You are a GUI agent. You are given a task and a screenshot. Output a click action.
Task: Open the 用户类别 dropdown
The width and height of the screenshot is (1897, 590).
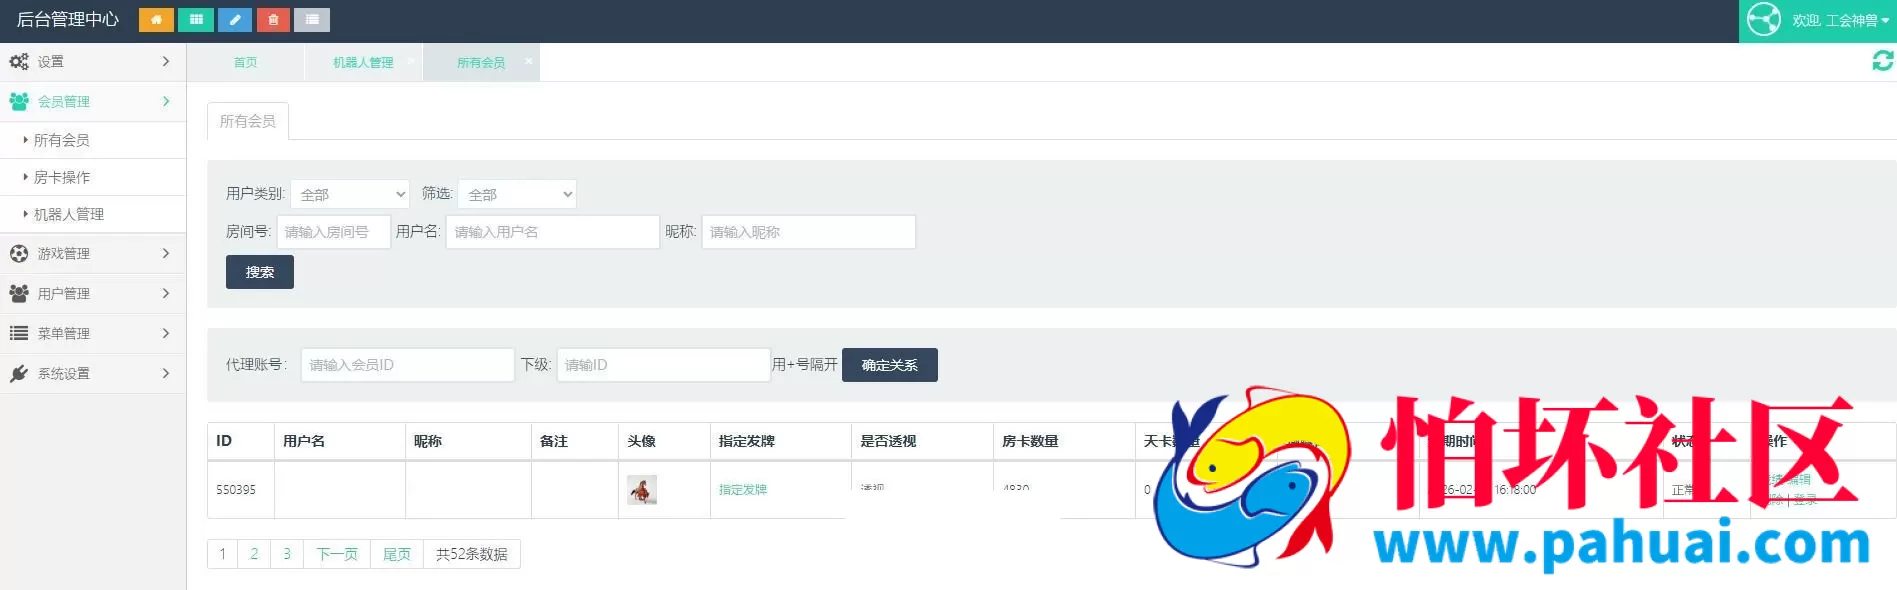point(350,194)
